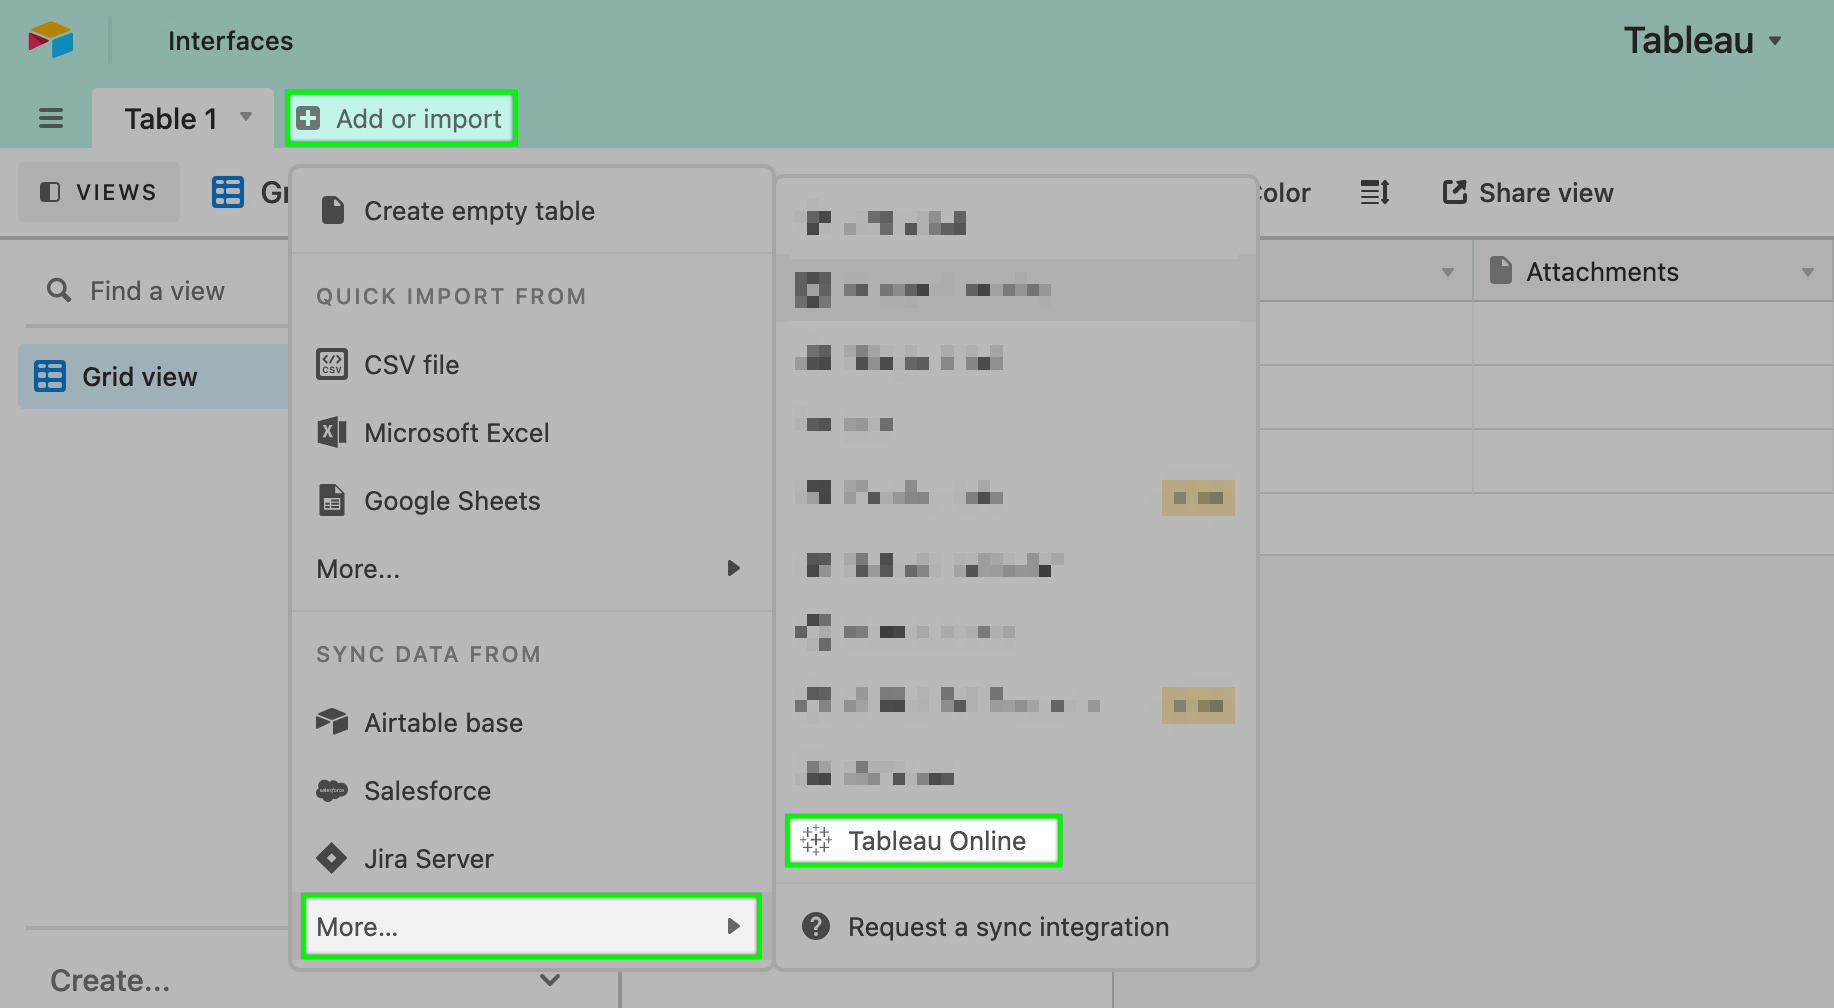Open the Attachments column dropdown arrow
This screenshot has height=1008, width=1834.
point(1808,272)
